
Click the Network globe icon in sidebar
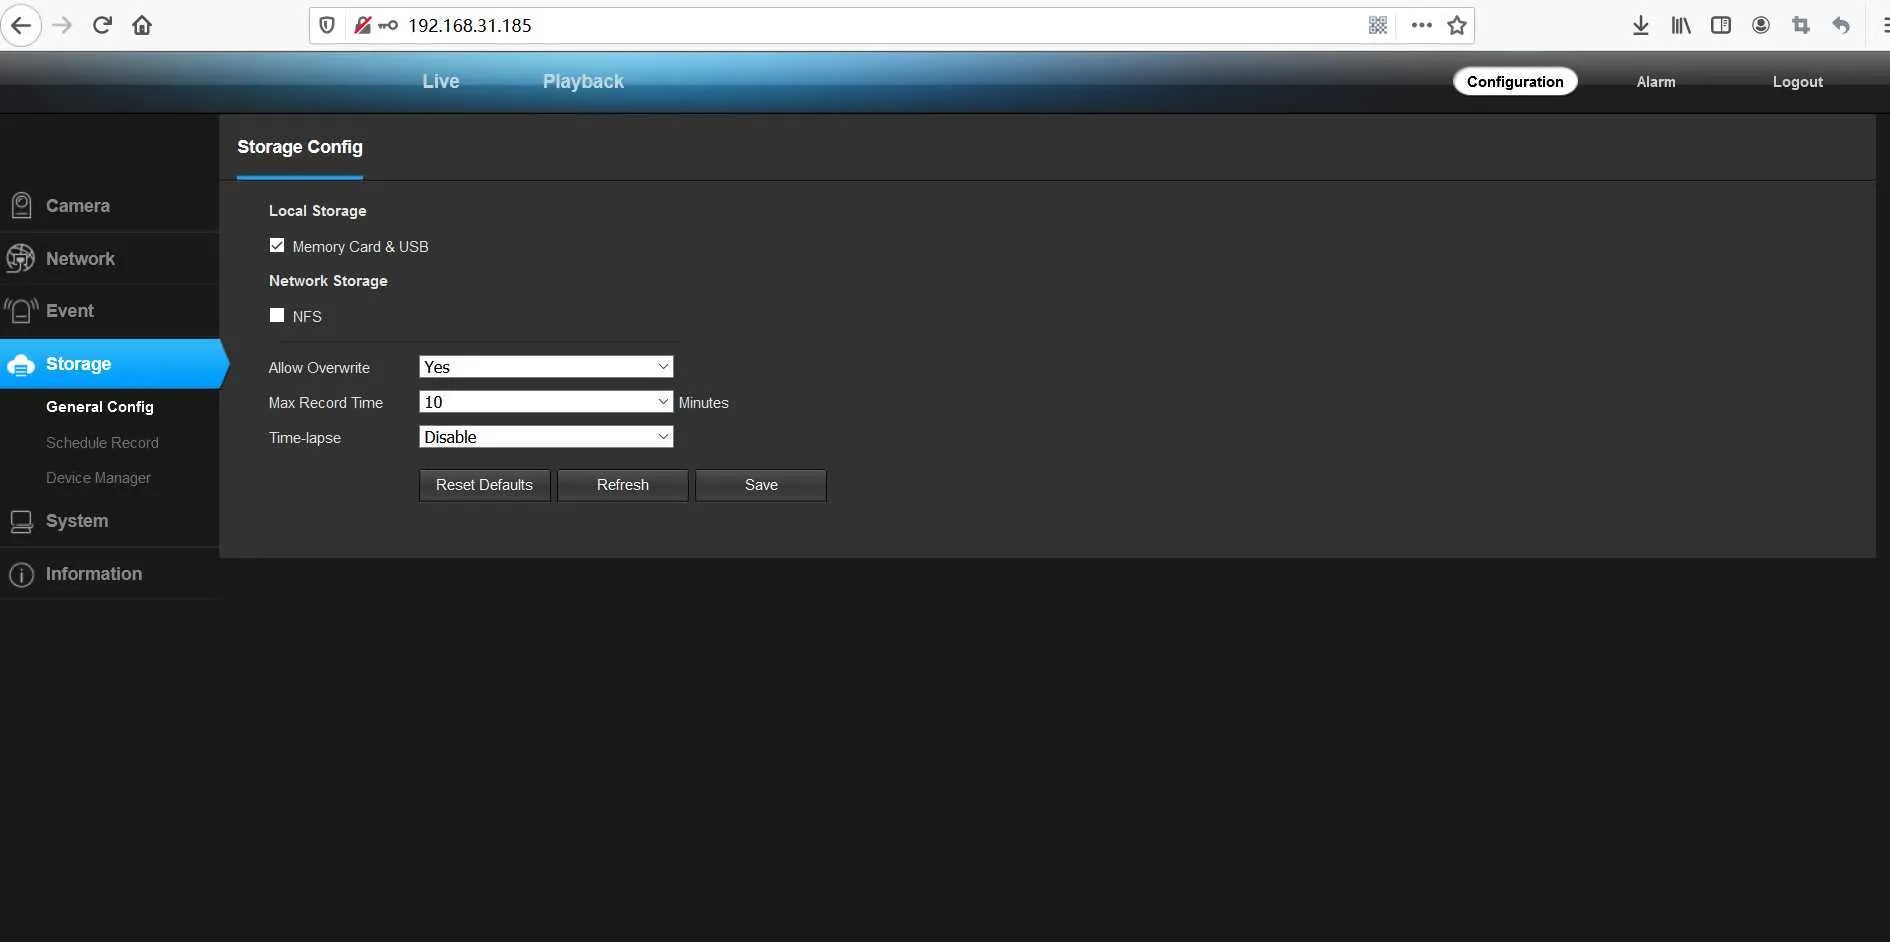click(x=21, y=259)
